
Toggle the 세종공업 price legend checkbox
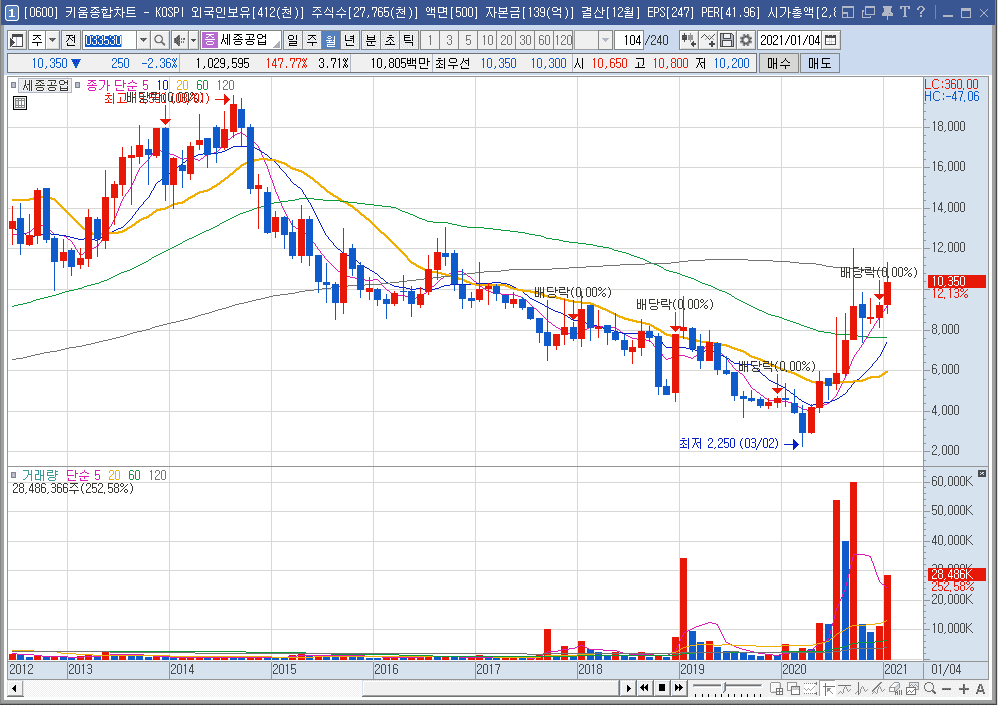(13, 85)
